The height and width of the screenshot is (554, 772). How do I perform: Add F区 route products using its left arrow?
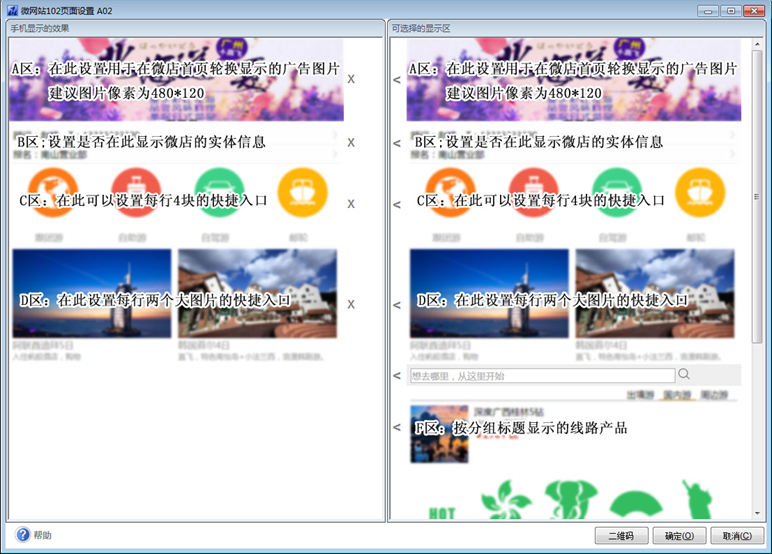tap(397, 427)
